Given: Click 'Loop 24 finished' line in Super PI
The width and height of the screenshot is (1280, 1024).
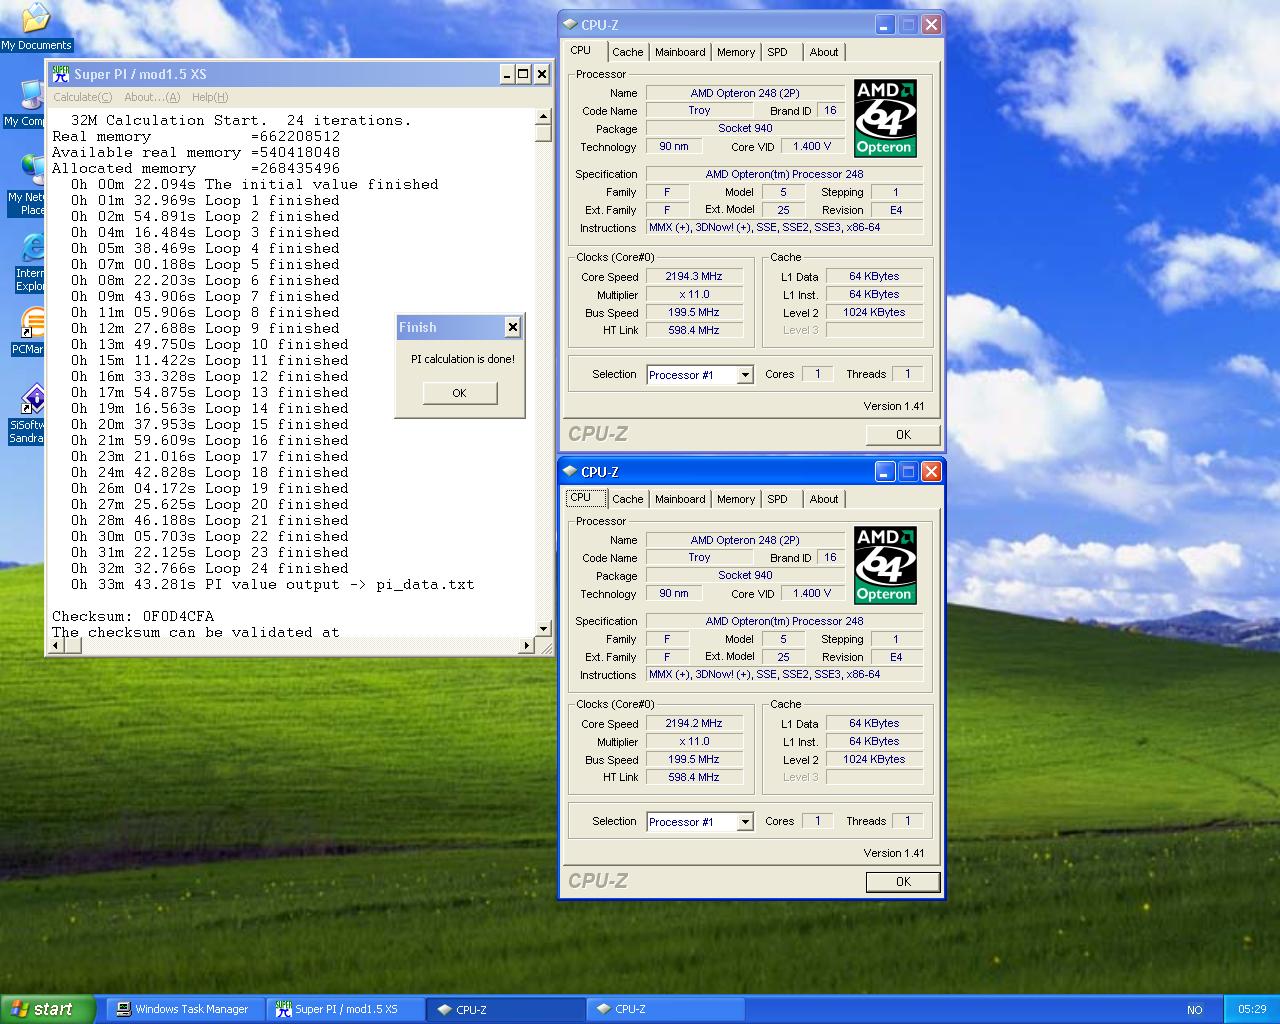Looking at the screenshot, I should pyautogui.click(x=210, y=569).
